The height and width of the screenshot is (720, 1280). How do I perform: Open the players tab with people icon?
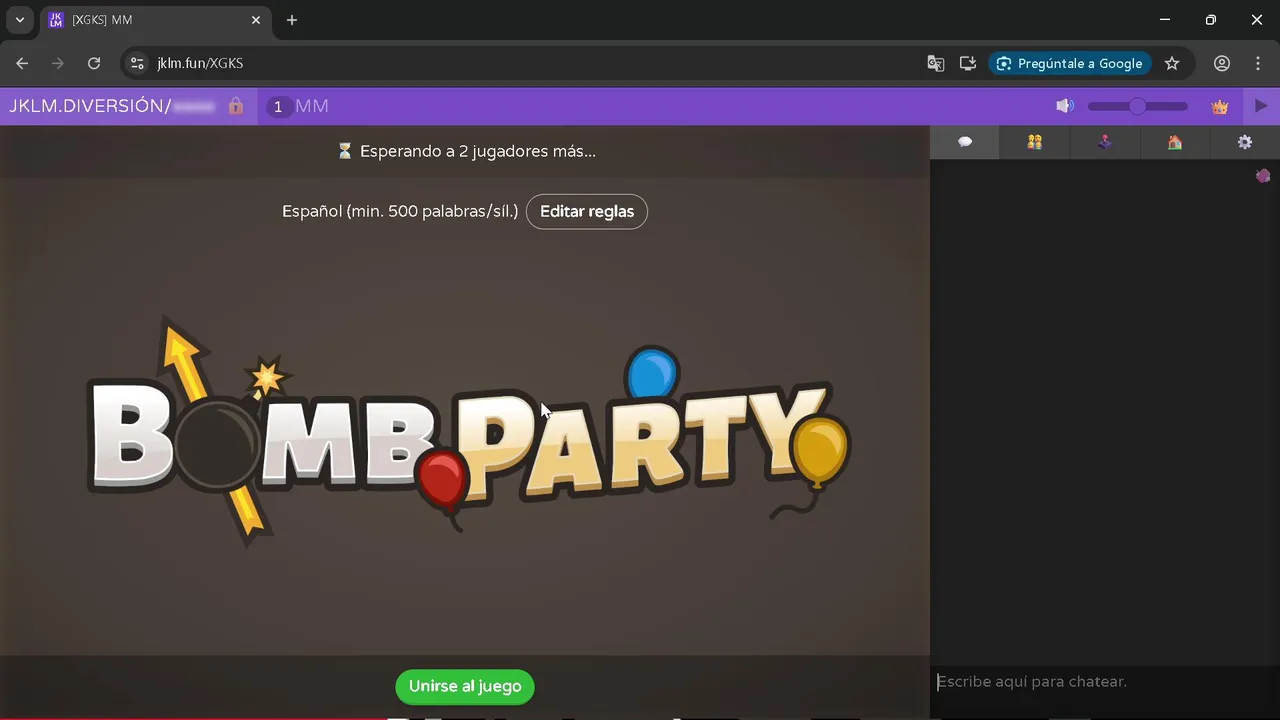(x=1035, y=142)
